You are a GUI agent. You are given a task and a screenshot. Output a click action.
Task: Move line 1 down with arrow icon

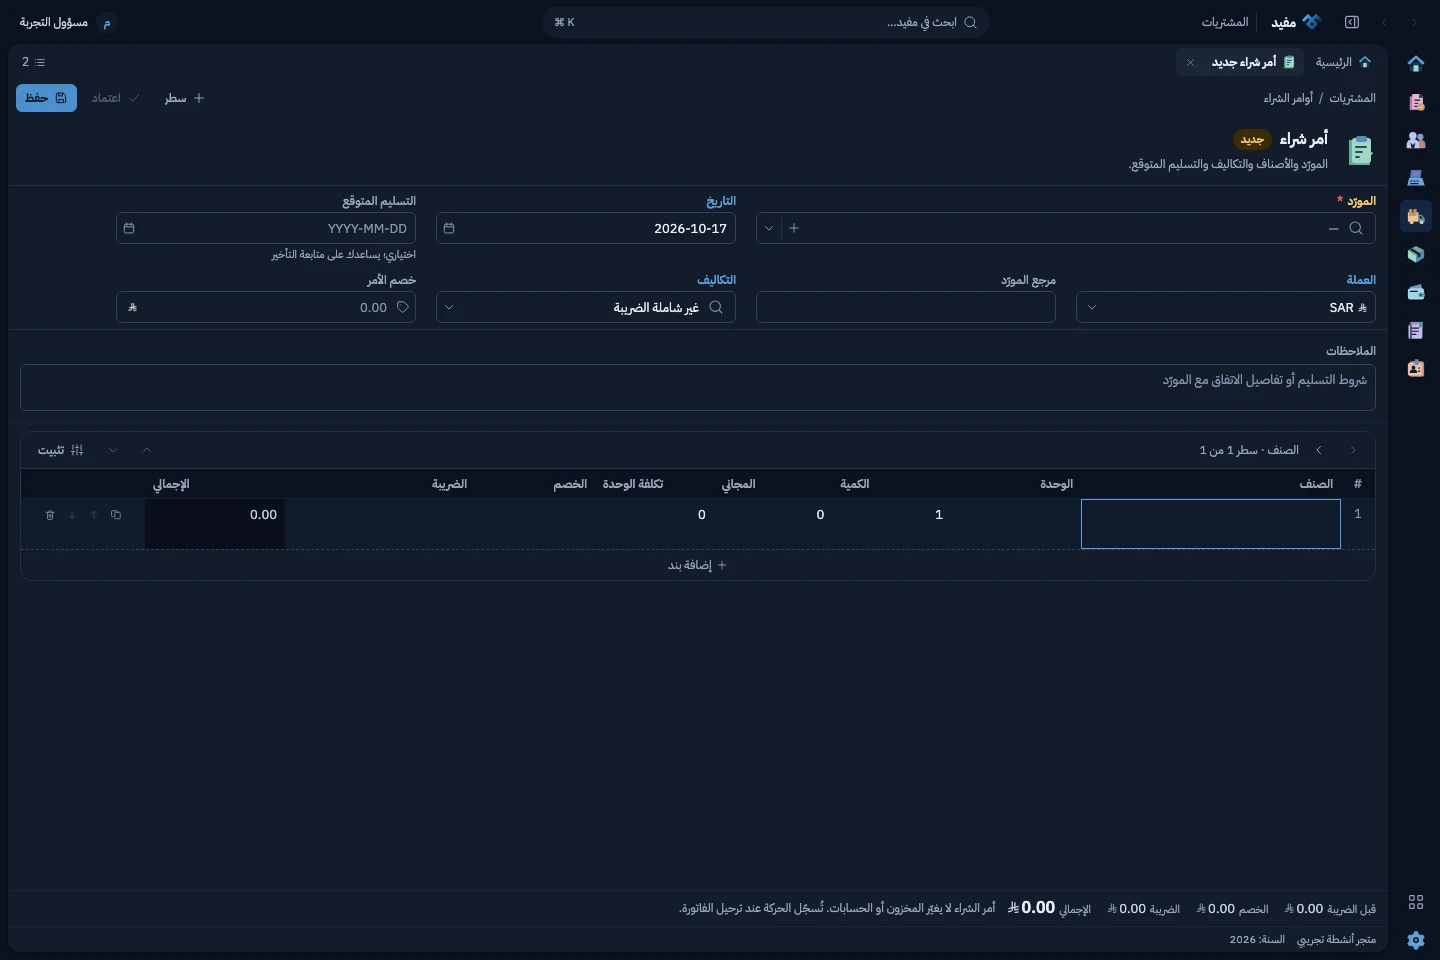pyautogui.click(x=72, y=515)
